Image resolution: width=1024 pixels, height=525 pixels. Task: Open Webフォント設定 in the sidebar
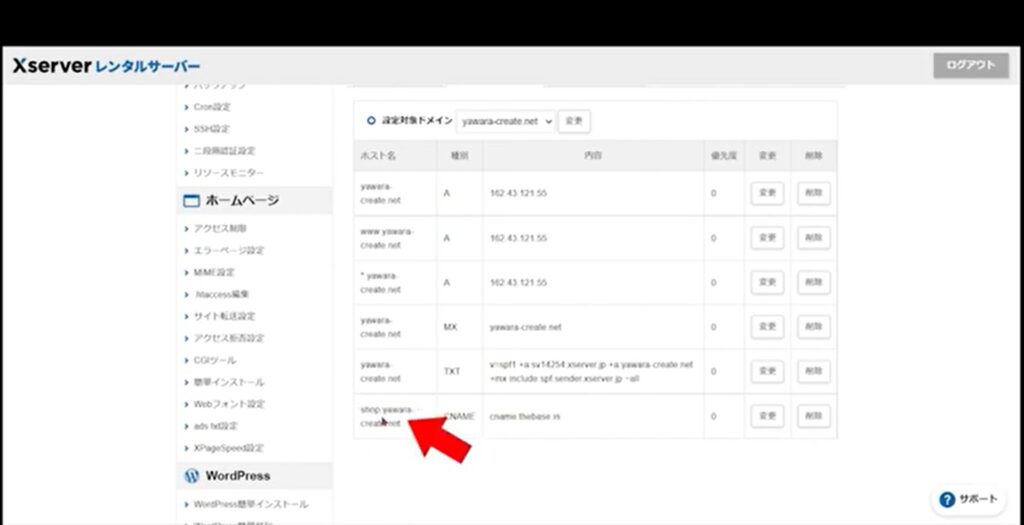(x=229, y=404)
